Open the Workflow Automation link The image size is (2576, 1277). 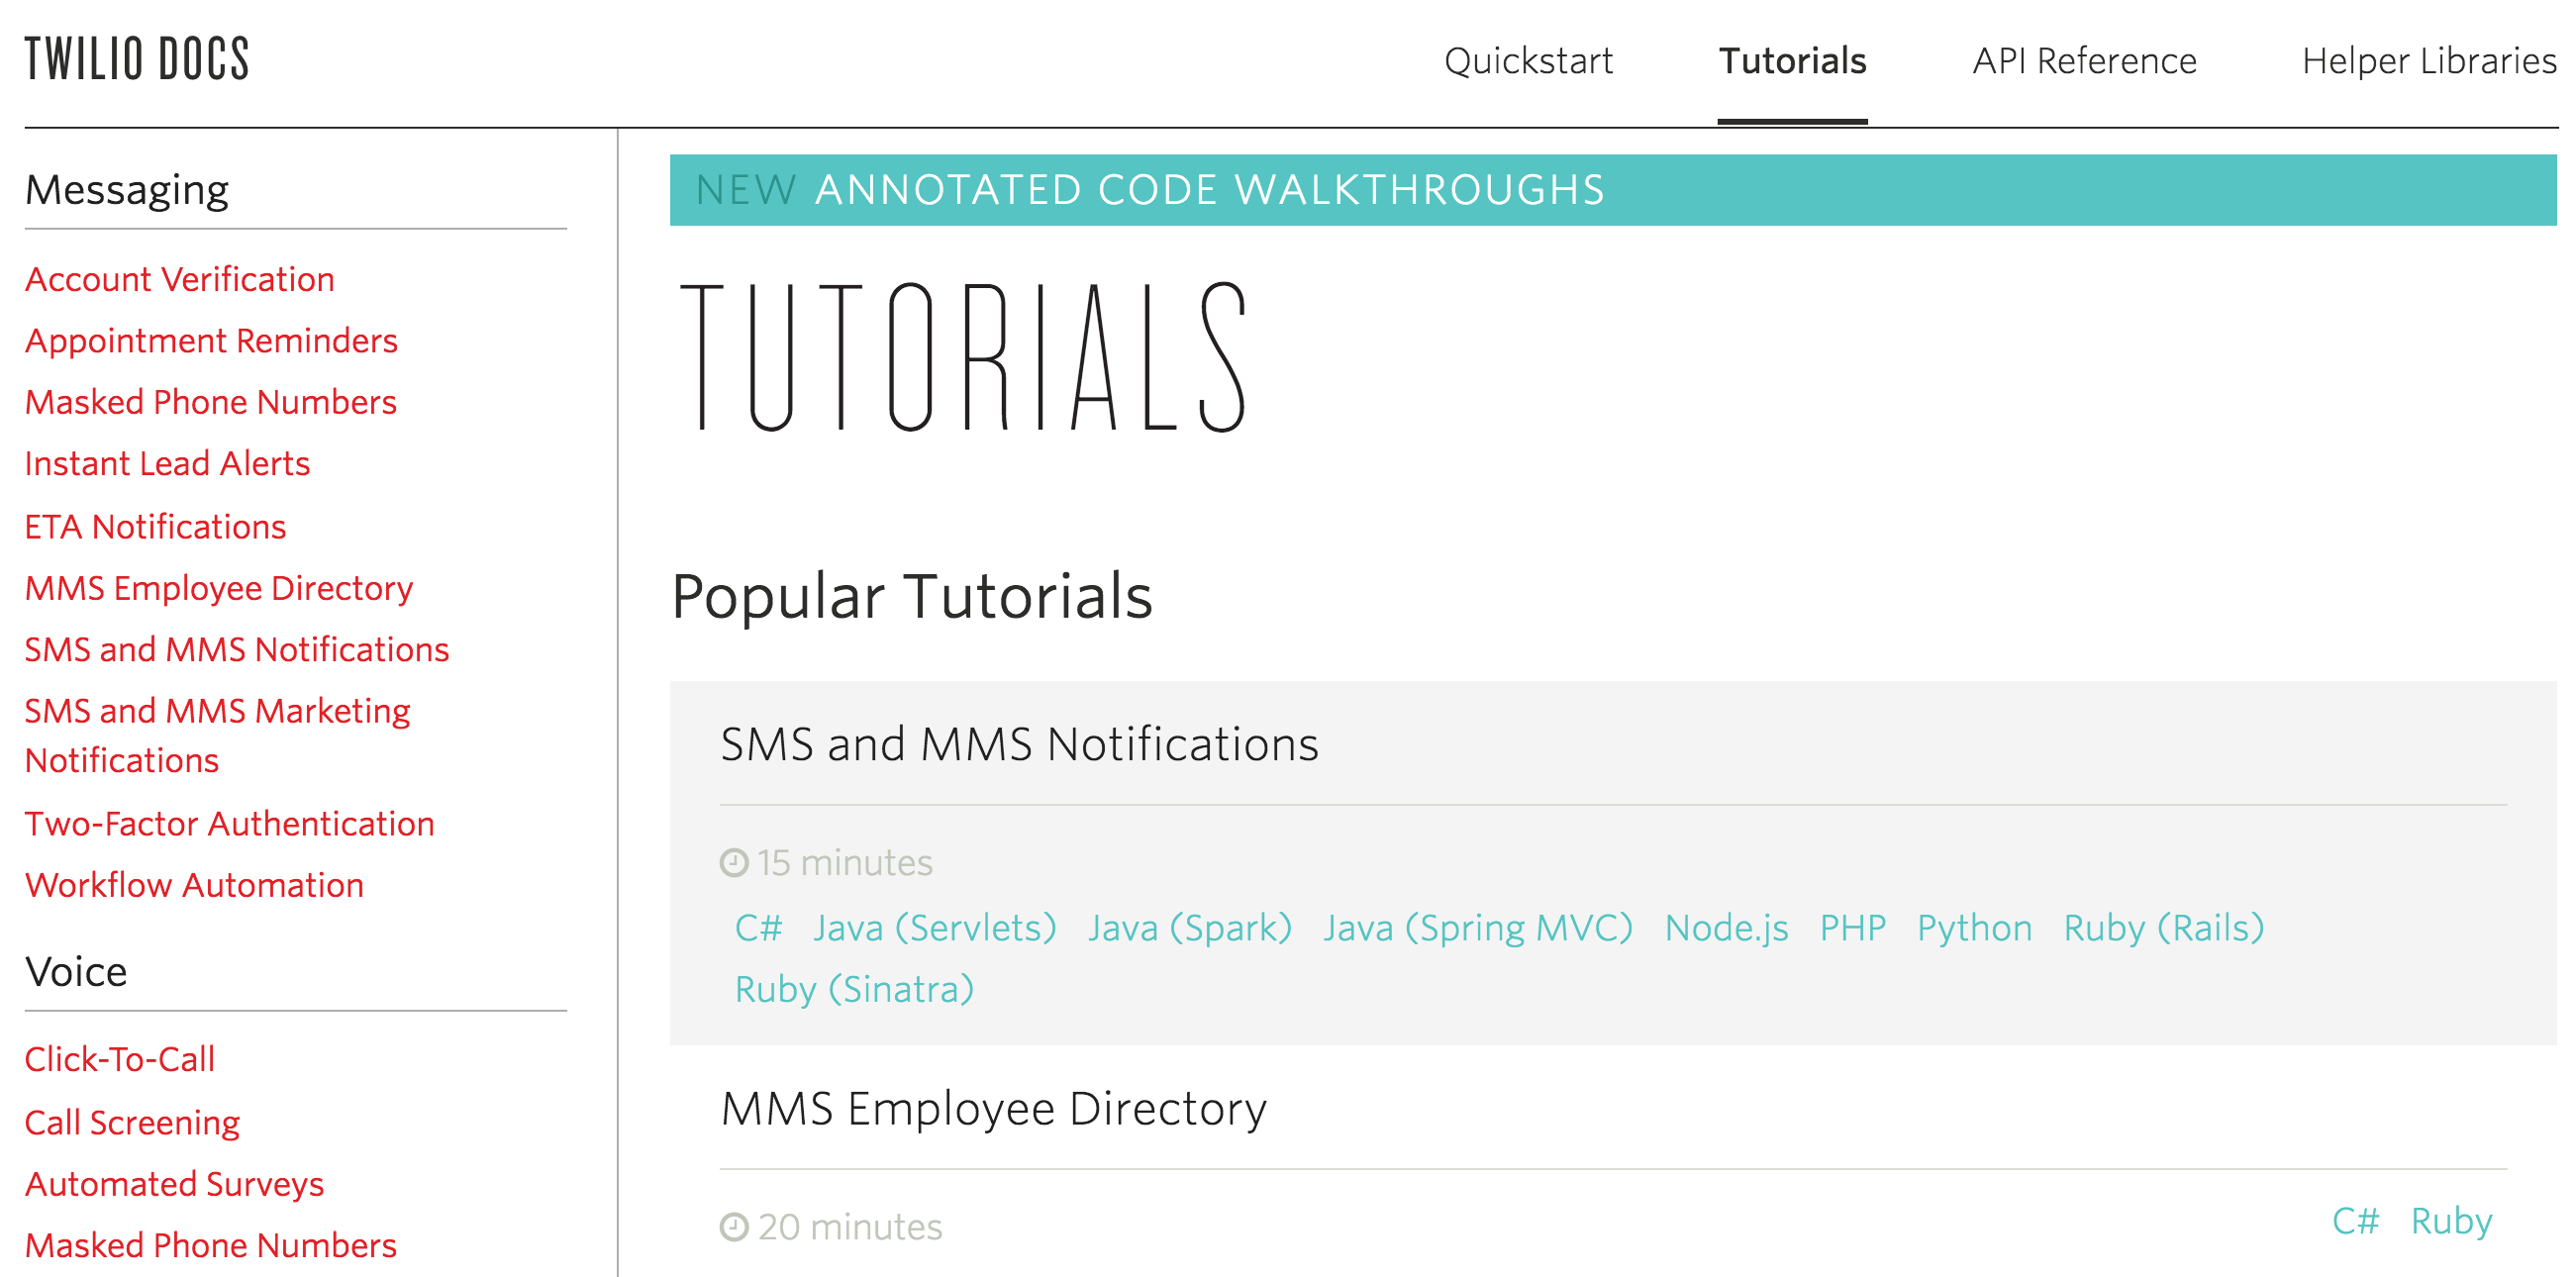[194, 885]
